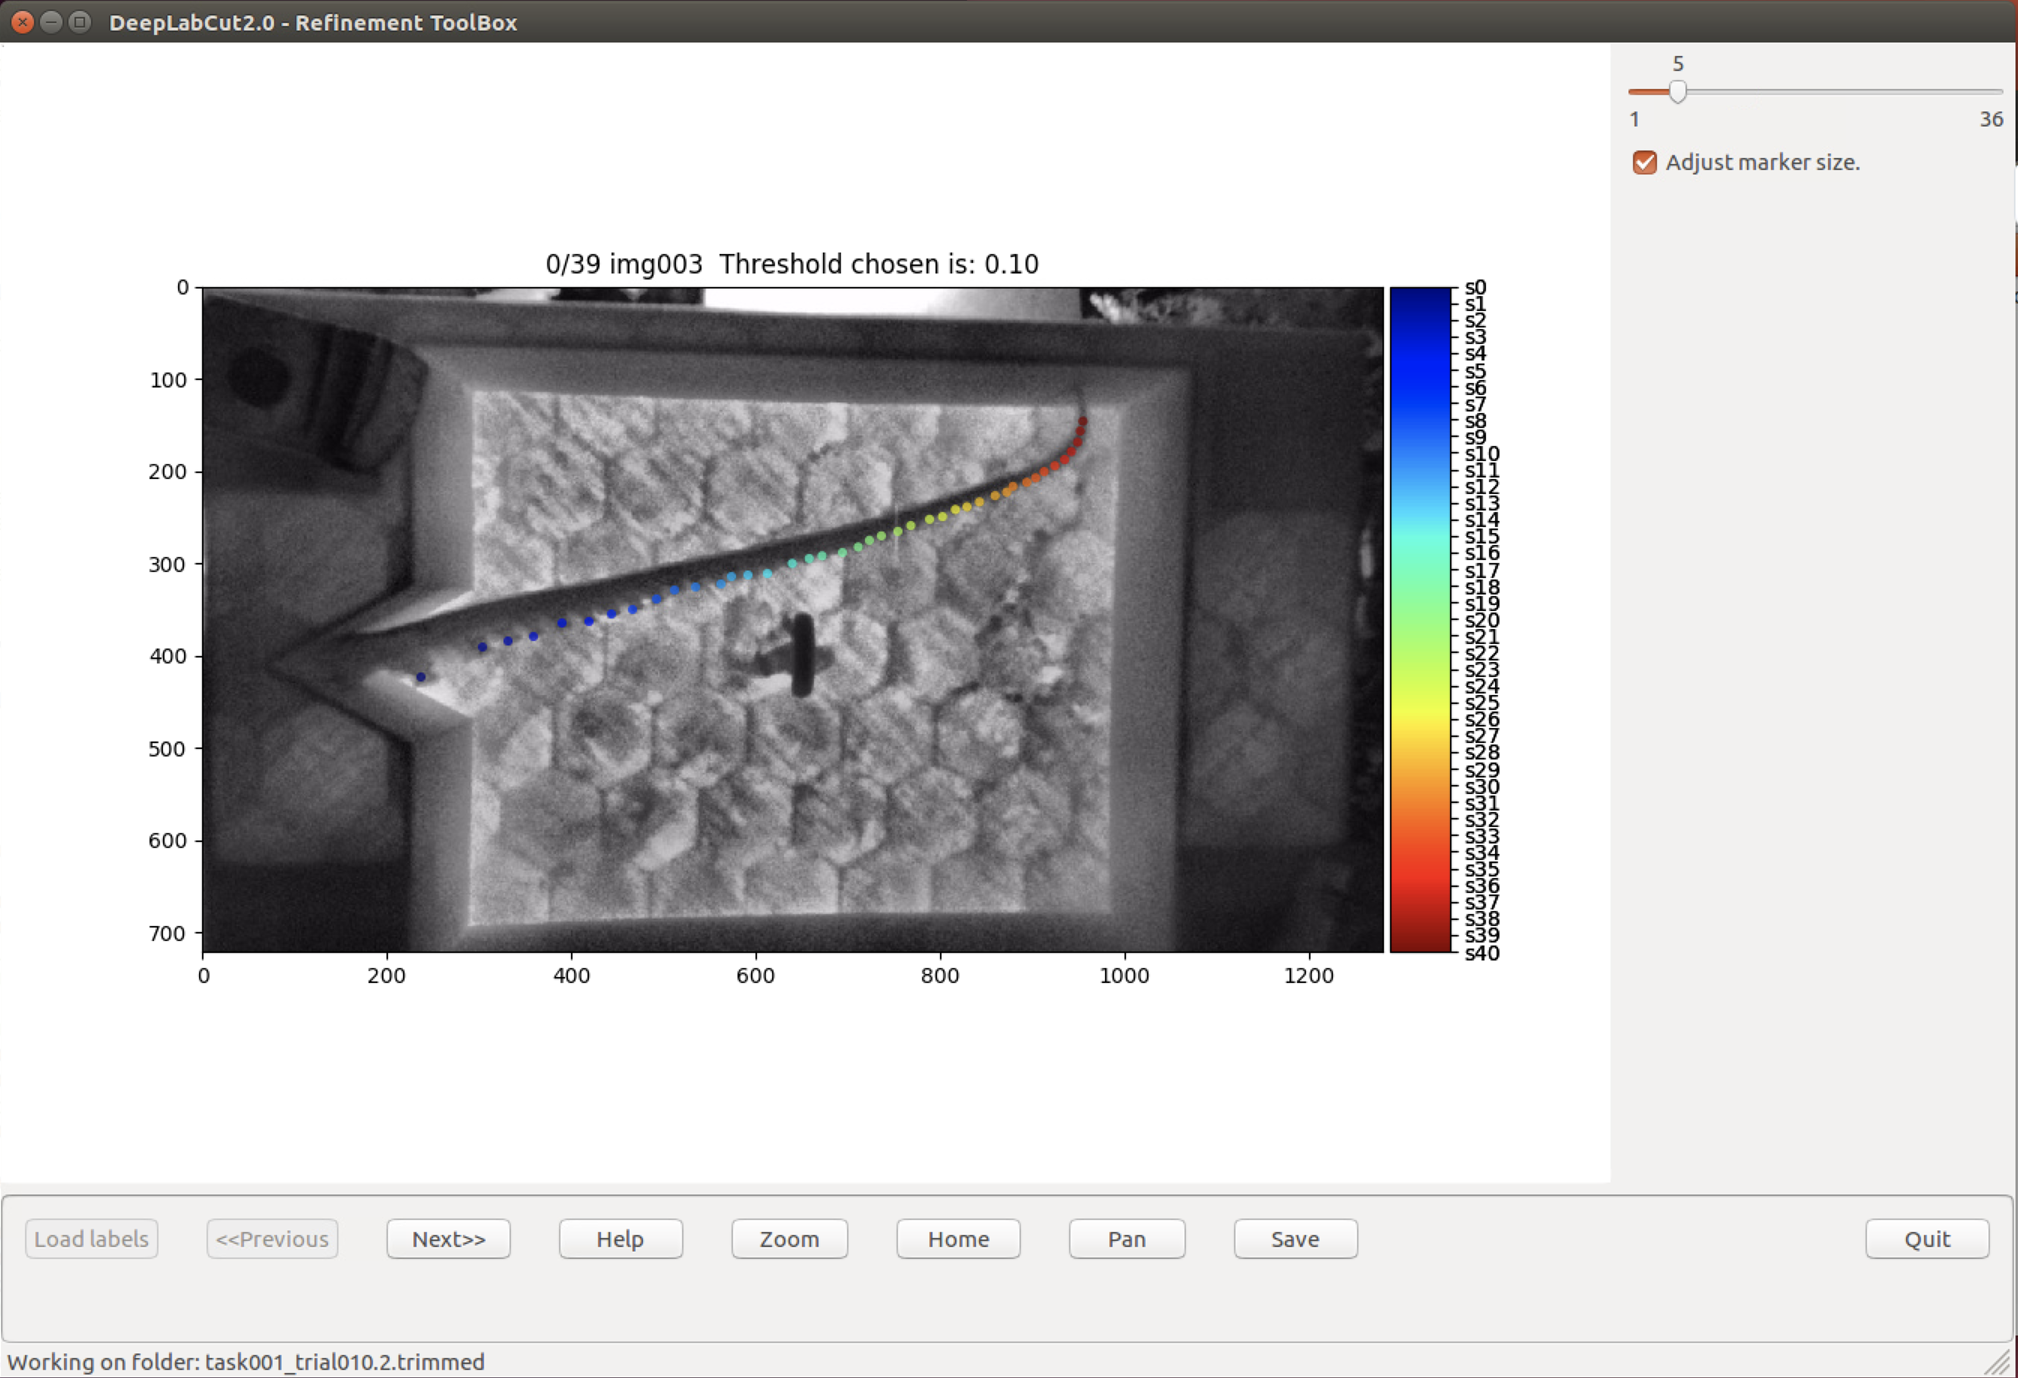2018x1378 pixels.
Task: Uncheck Adjust marker size checkbox
Action: click(1644, 162)
